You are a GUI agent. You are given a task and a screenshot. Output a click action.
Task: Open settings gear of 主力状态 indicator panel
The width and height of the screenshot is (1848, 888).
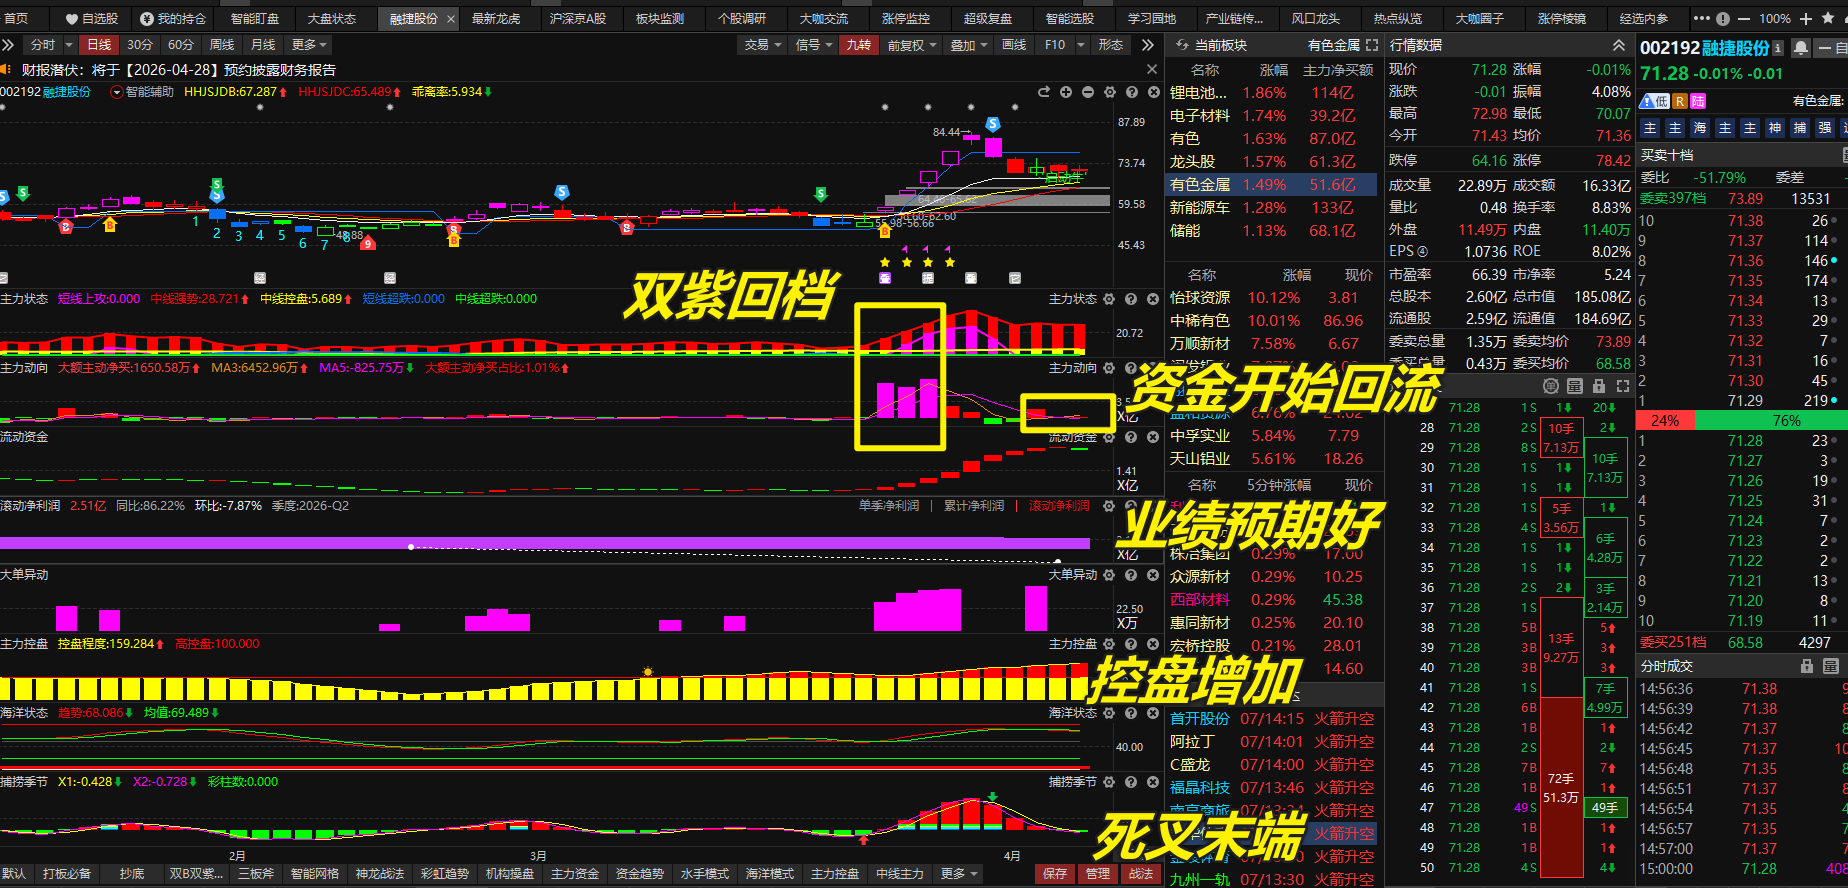point(1109,299)
